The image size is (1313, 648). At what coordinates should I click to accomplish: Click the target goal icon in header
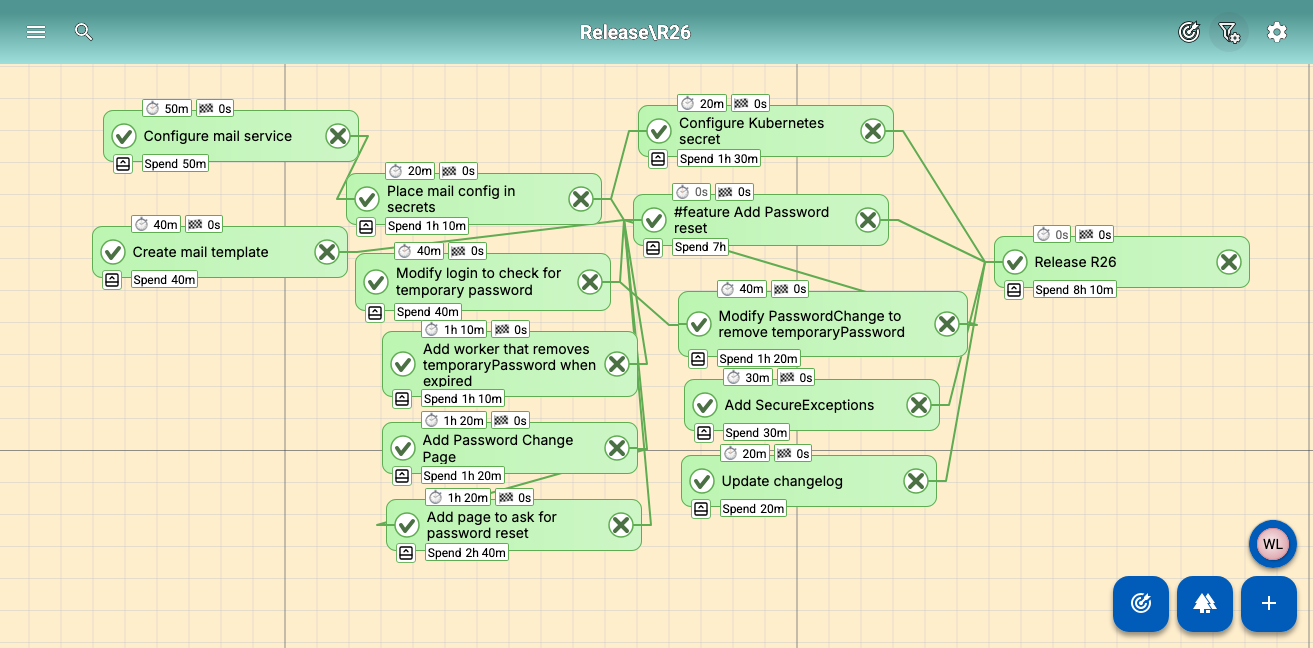tap(1188, 32)
